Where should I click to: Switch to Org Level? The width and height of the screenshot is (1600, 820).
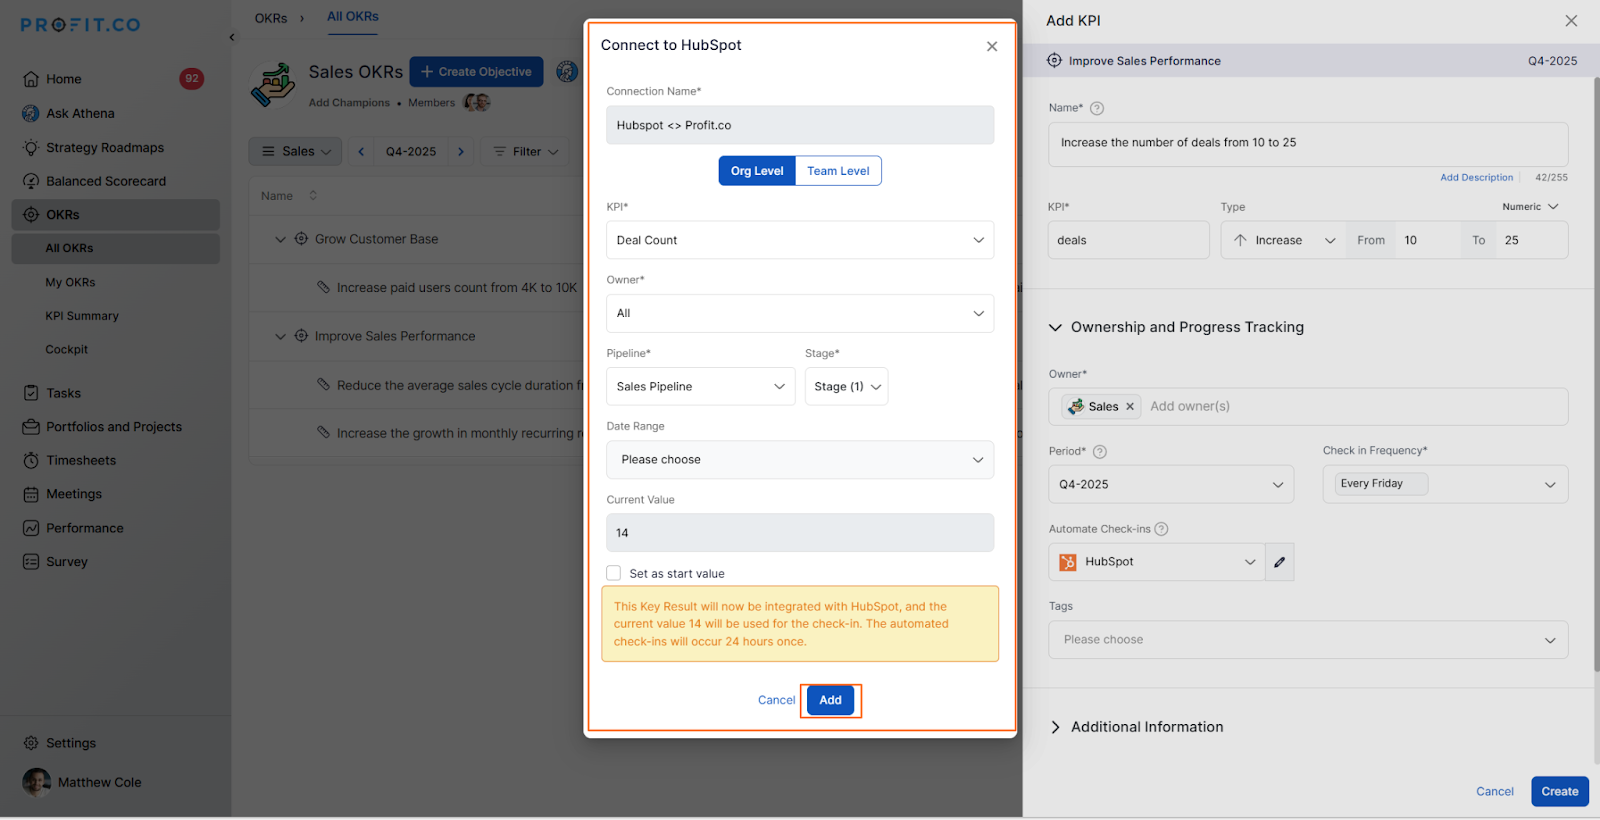(757, 171)
